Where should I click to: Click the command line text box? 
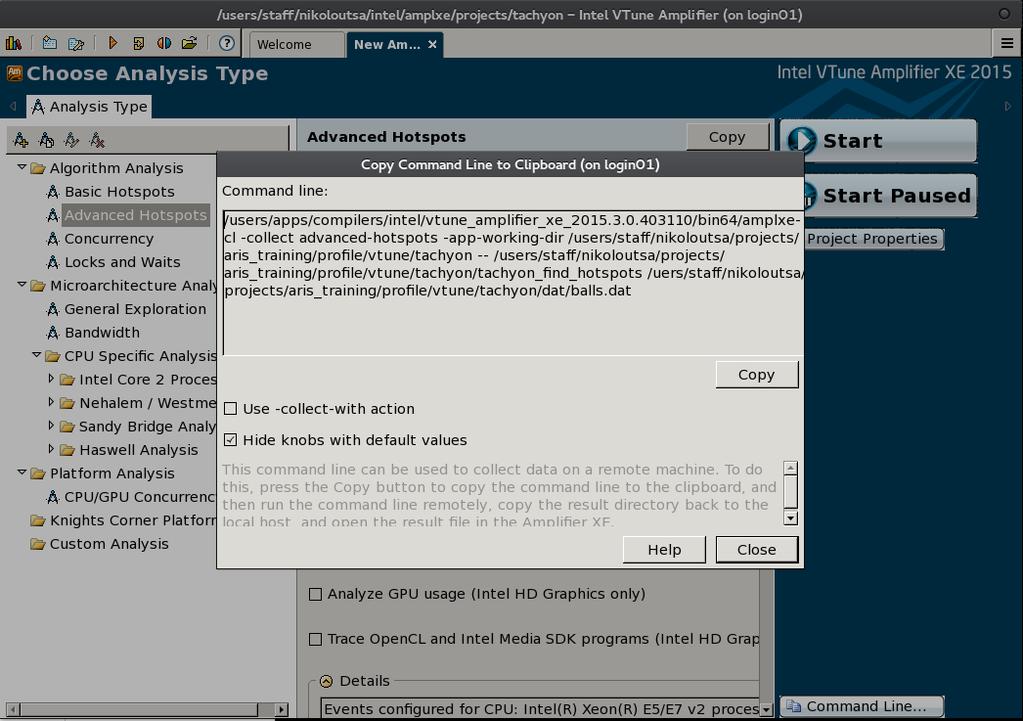(x=513, y=283)
